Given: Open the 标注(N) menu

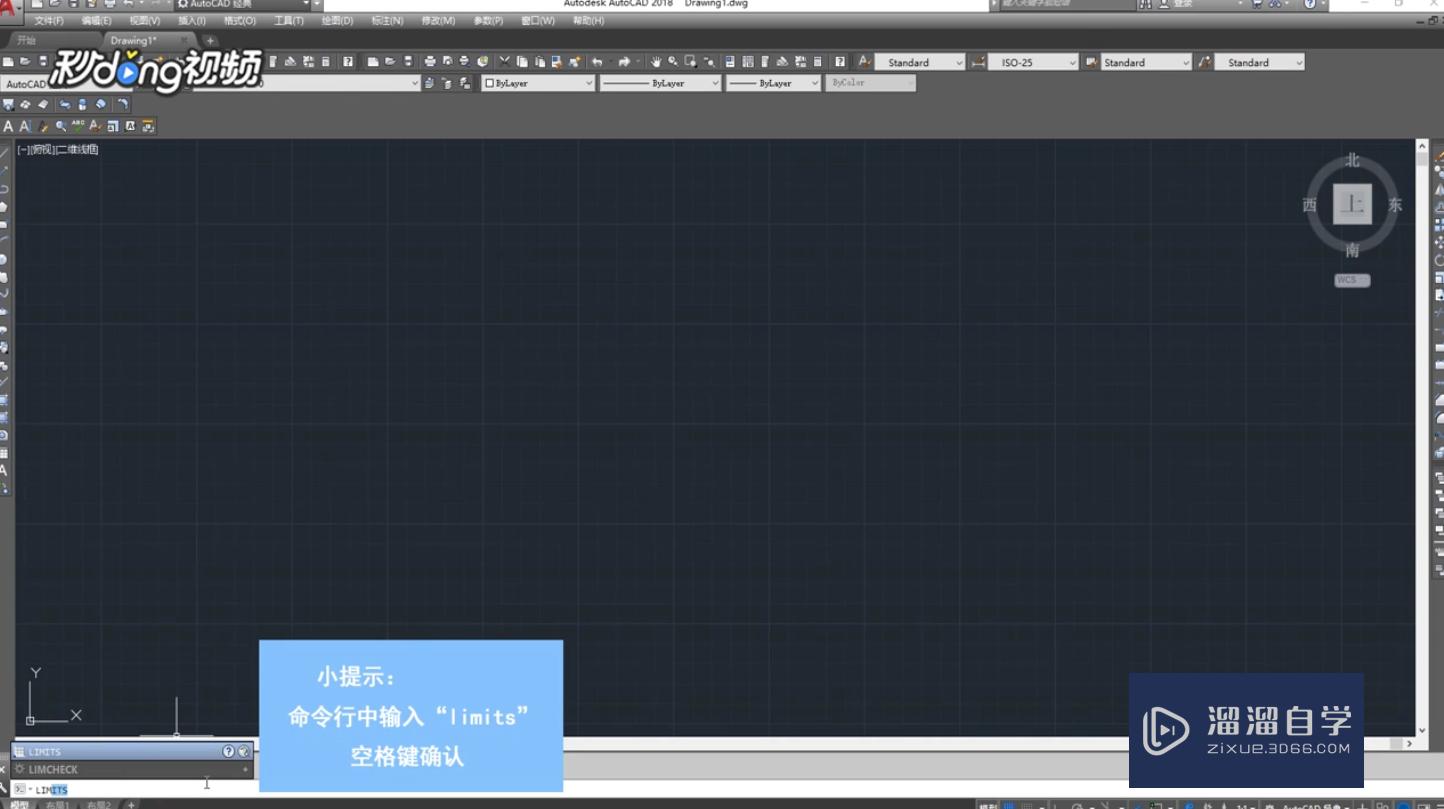Looking at the screenshot, I should (x=387, y=21).
